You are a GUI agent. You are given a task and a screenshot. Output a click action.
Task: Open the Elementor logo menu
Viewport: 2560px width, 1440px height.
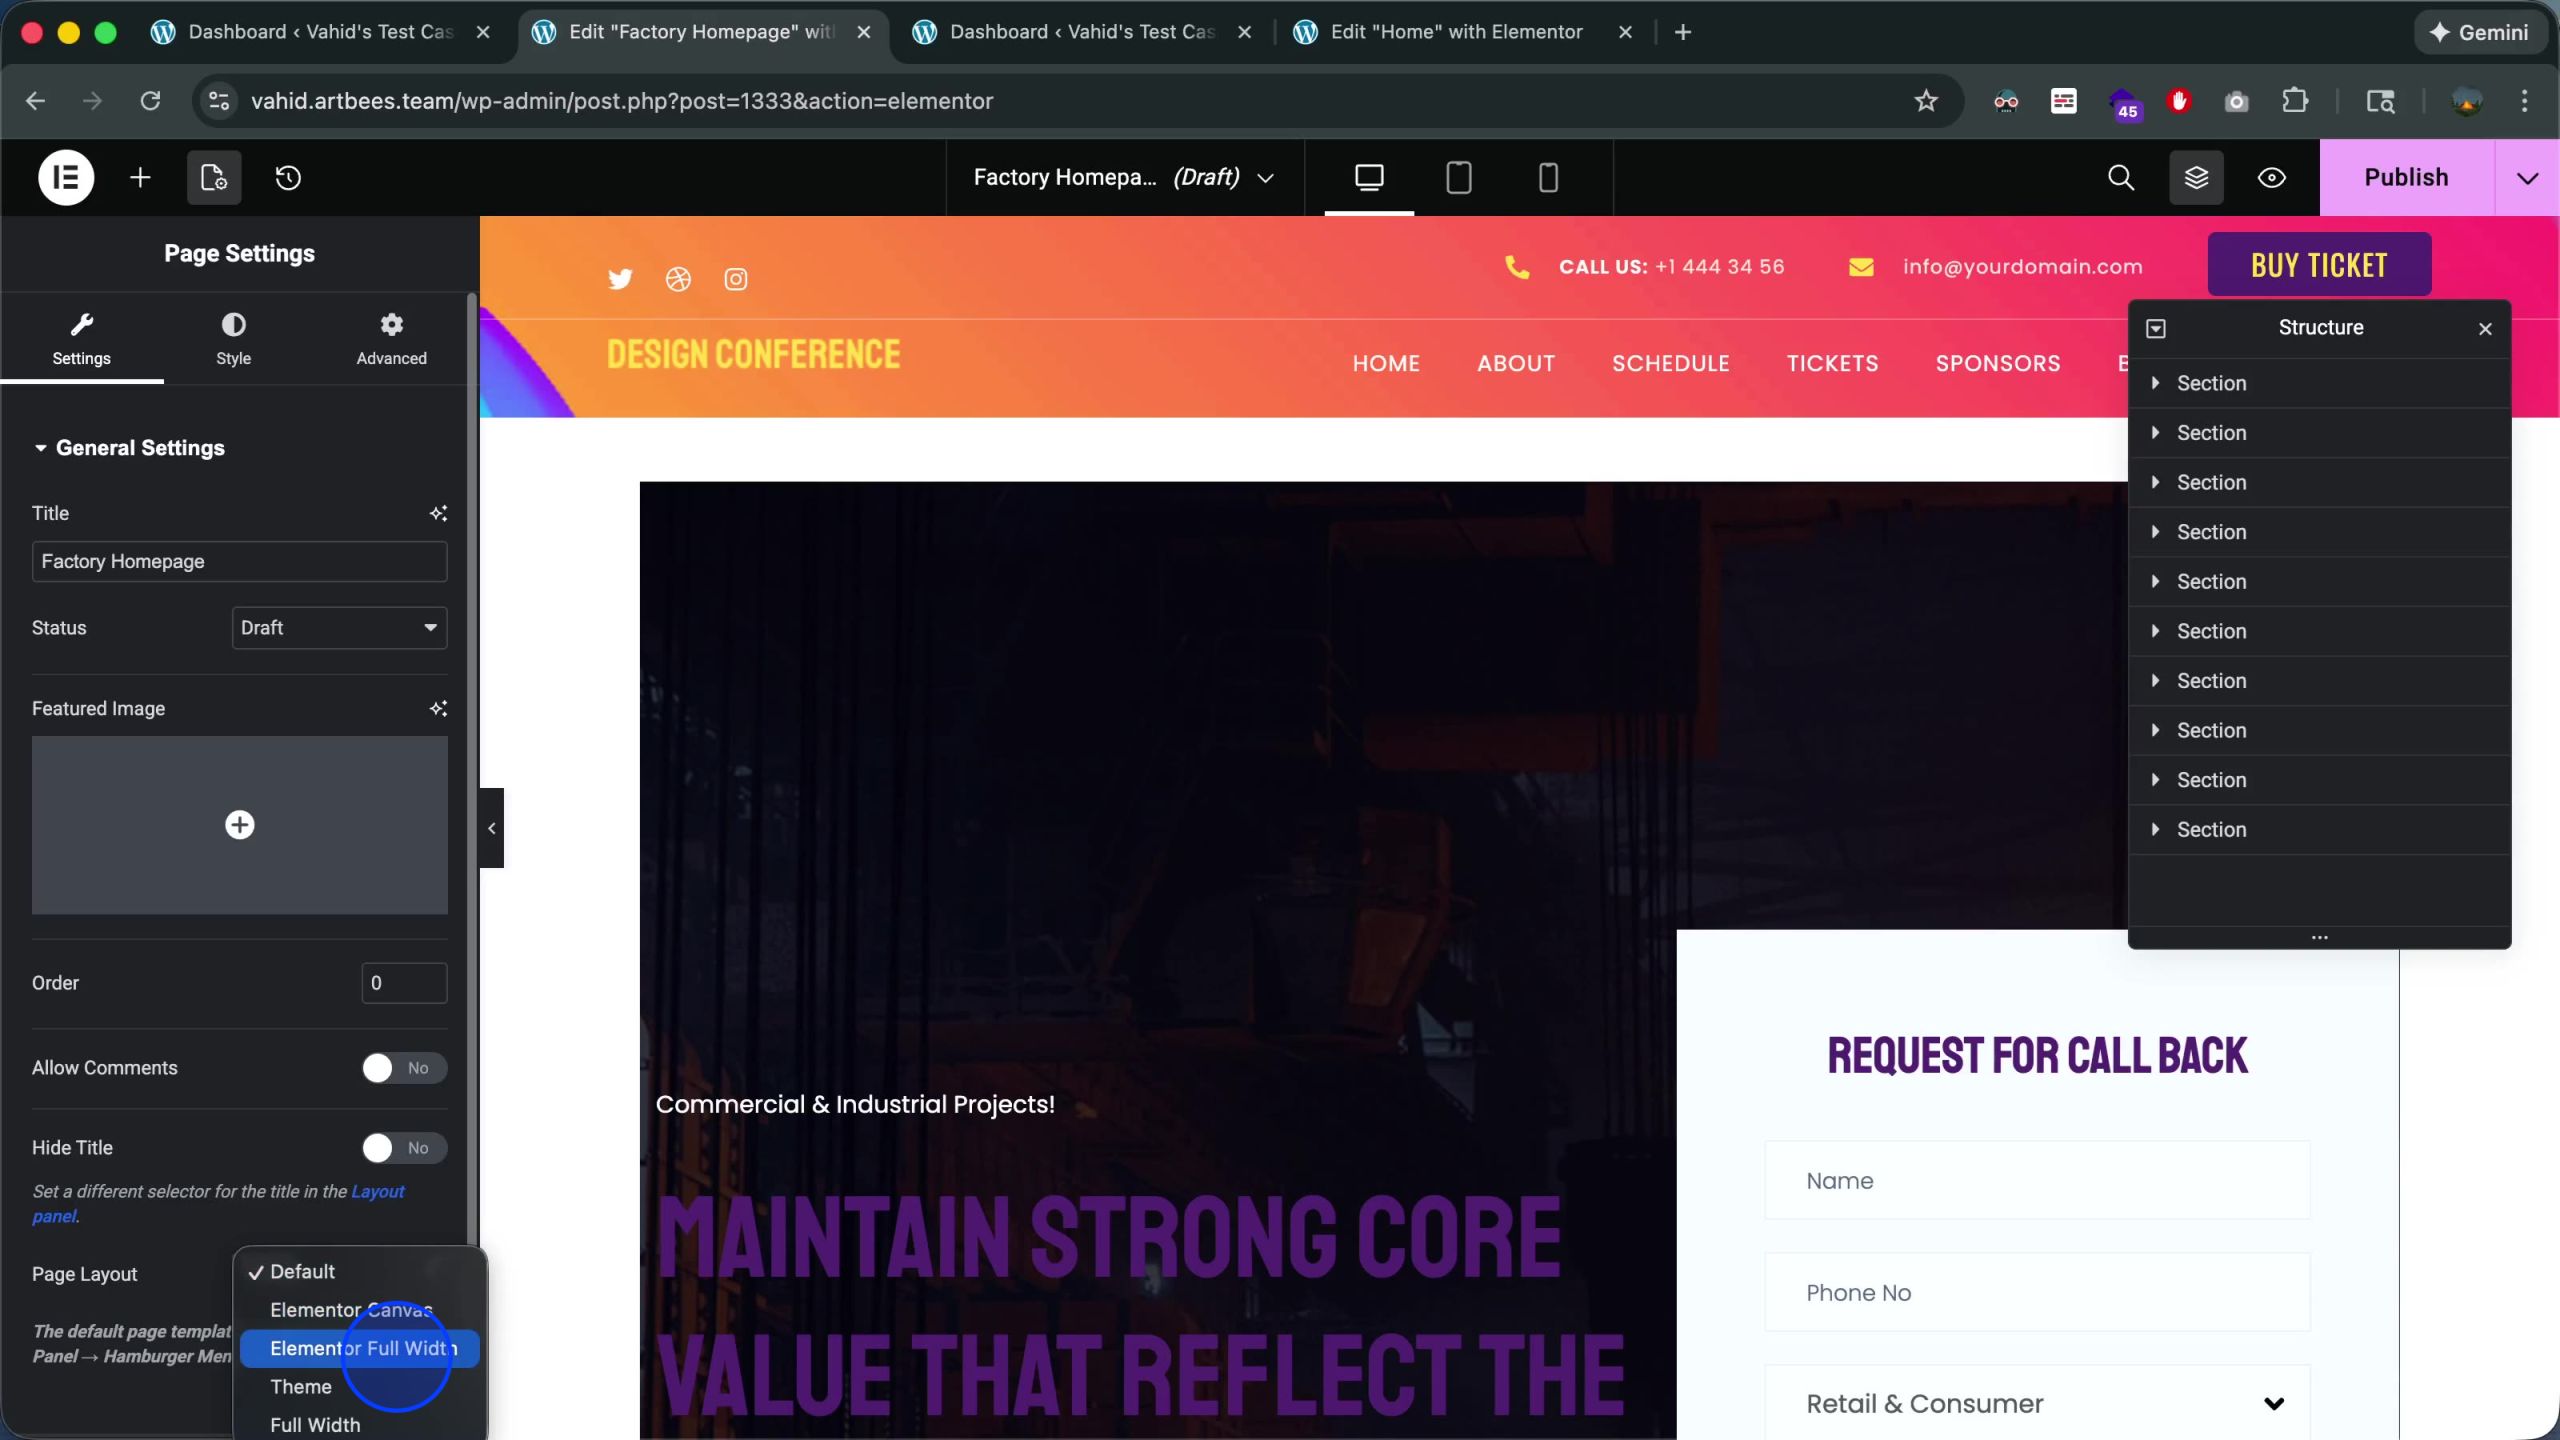coord(66,178)
